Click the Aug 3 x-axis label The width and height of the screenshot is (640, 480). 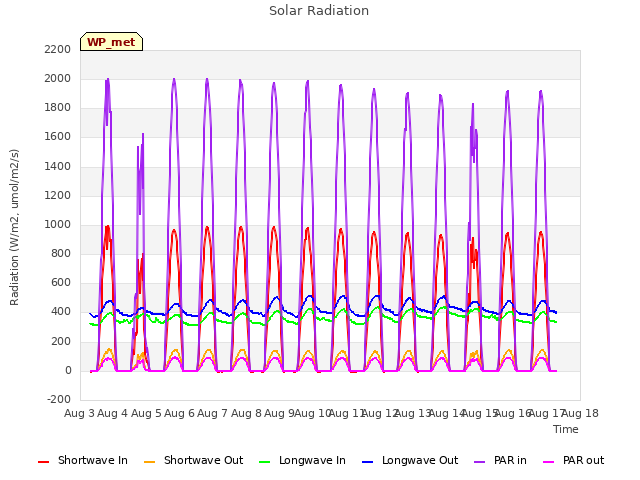tap(79, 413)
